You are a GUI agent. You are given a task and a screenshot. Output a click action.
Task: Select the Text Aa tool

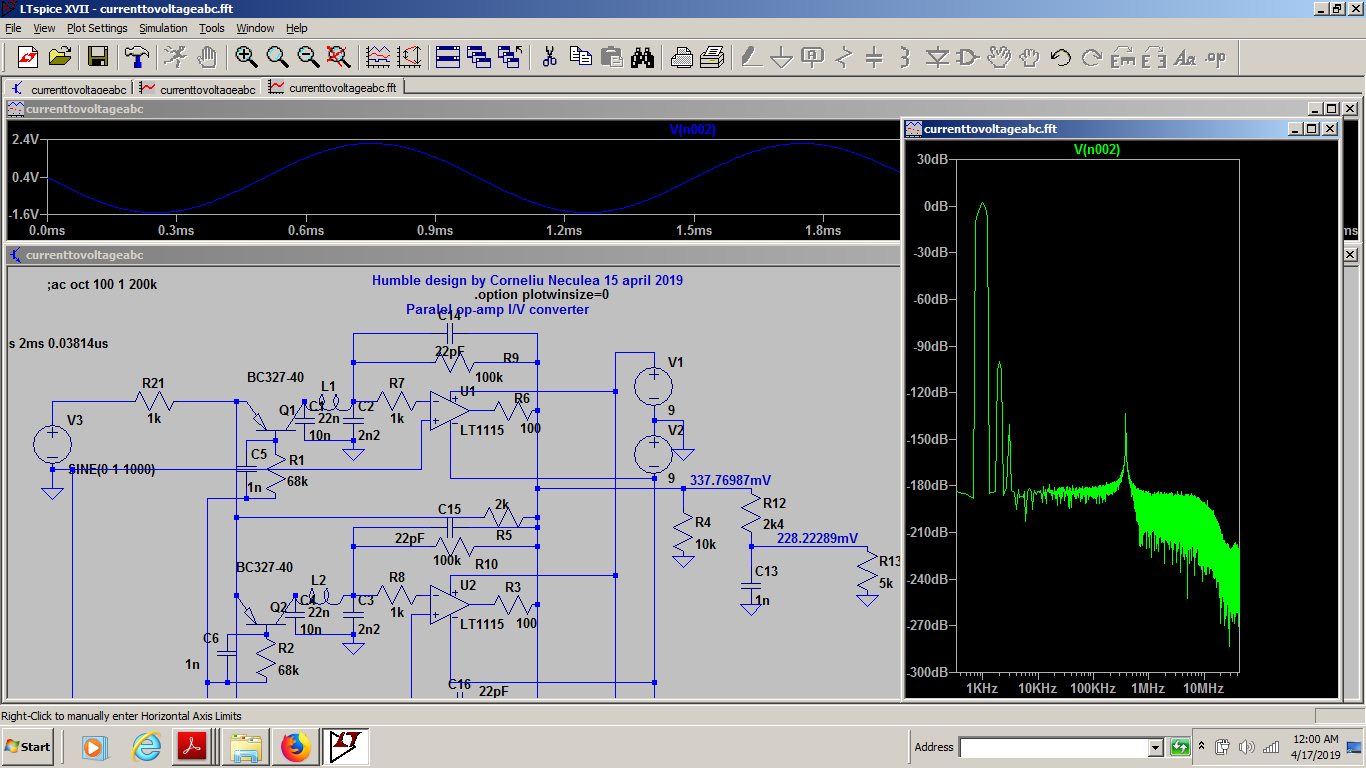coord(1184,57)
